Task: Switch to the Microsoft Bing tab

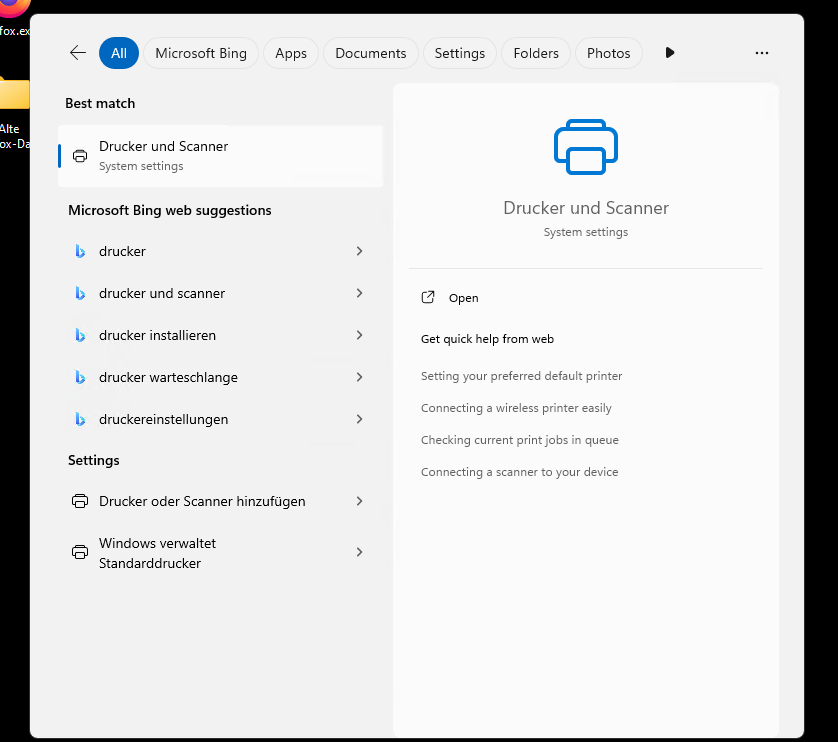Action: click(x=201, y=53)
